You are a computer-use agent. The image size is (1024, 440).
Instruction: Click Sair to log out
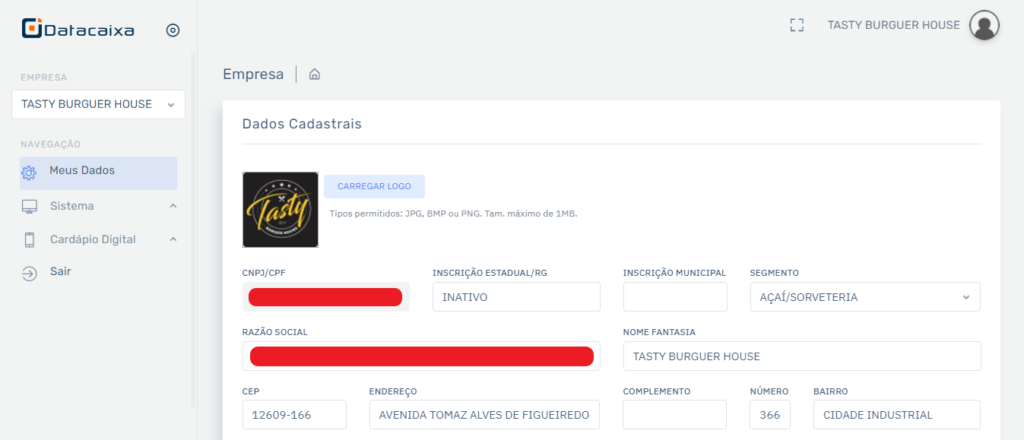point(60,272)
